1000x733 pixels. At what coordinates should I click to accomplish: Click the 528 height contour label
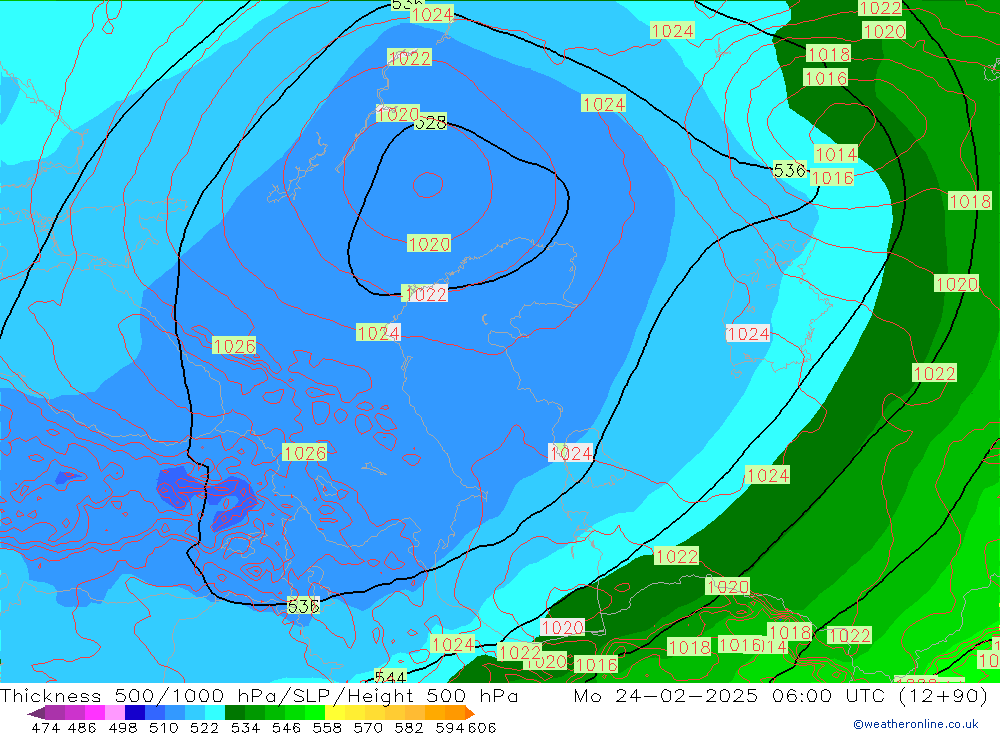pos(430,122)
